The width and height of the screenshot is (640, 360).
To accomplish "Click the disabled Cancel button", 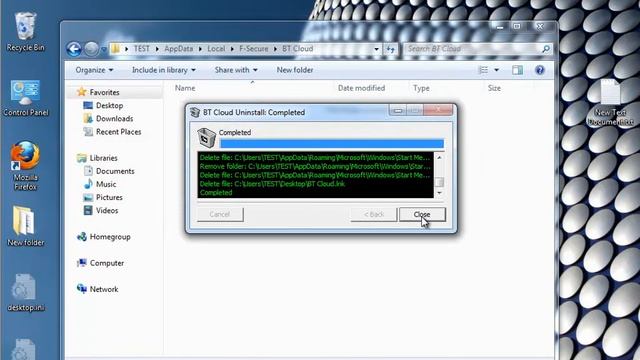I will coord(220,214).
